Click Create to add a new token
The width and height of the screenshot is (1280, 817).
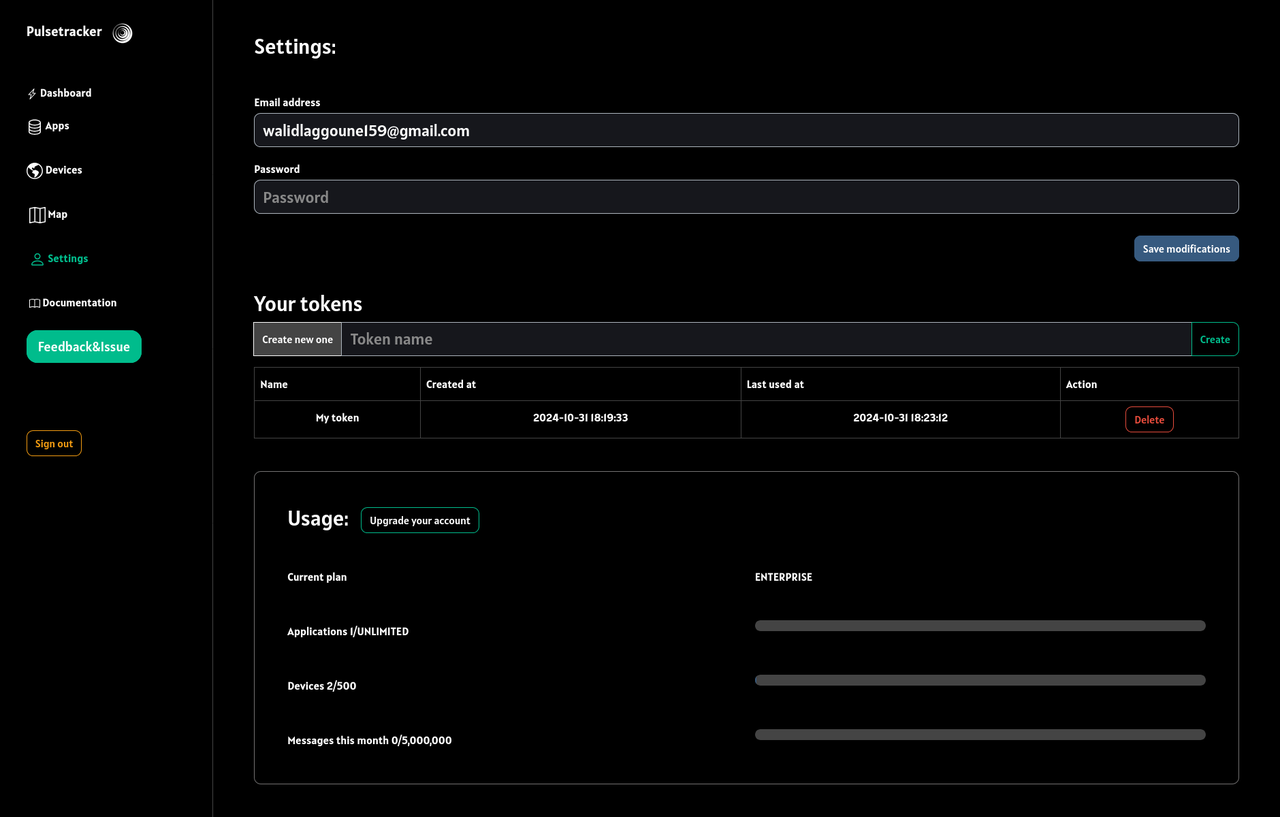pyautogui.click(x=1214, y=339)
